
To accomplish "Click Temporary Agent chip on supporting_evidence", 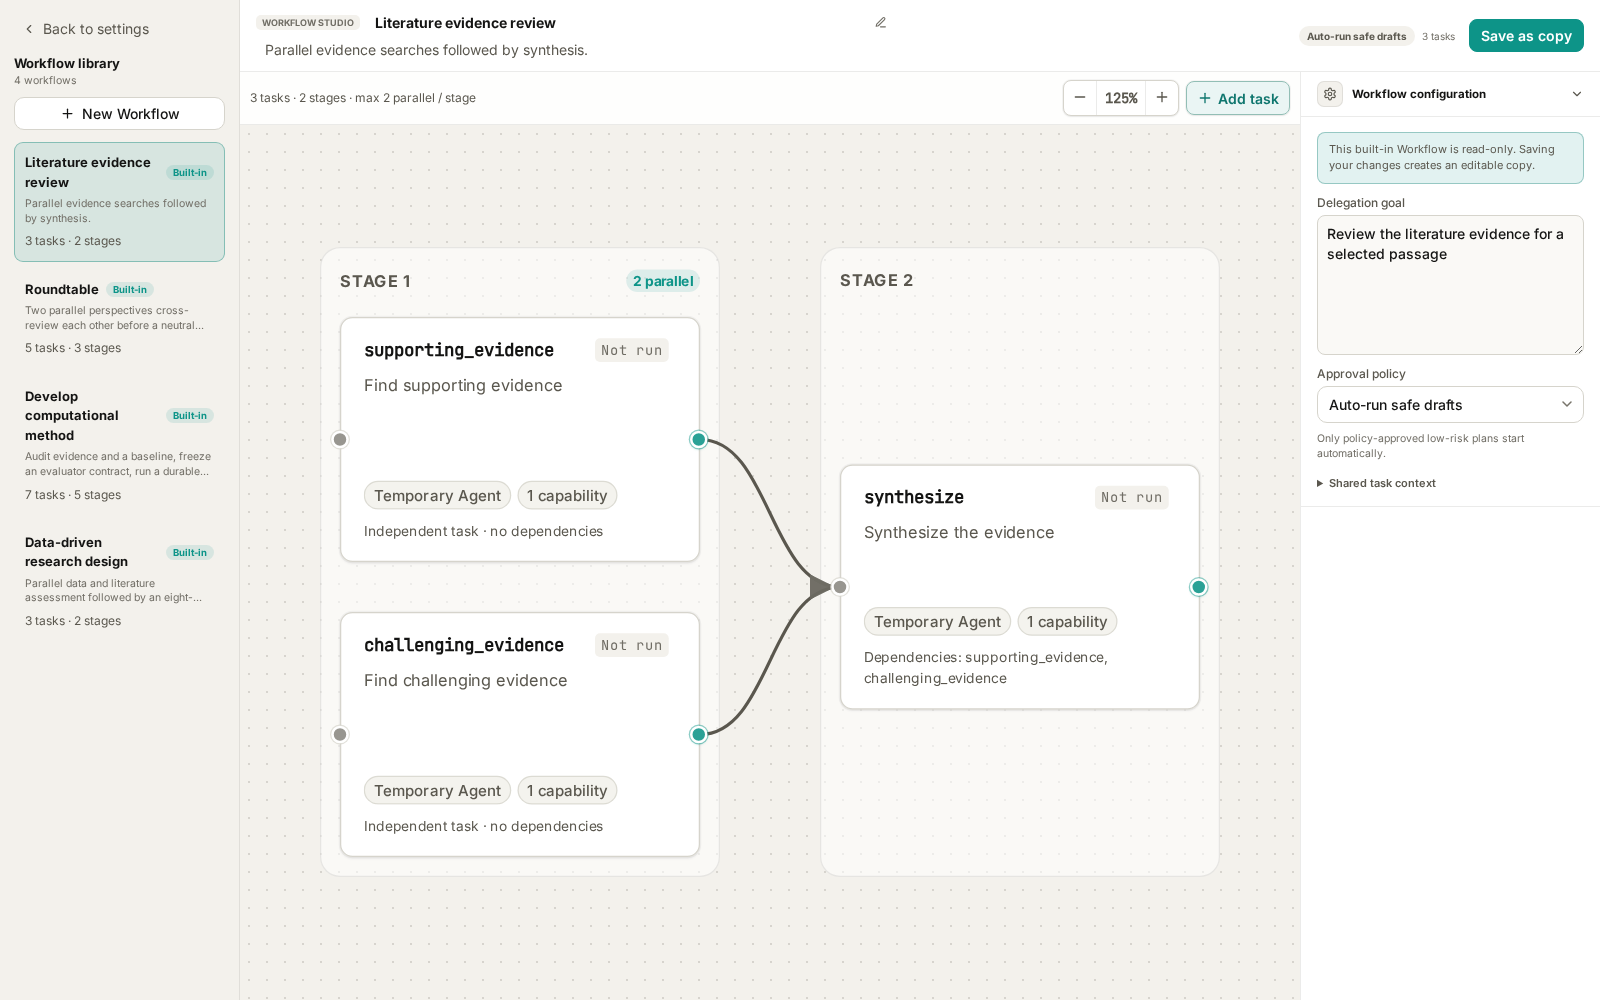I will tap(437, 496).
